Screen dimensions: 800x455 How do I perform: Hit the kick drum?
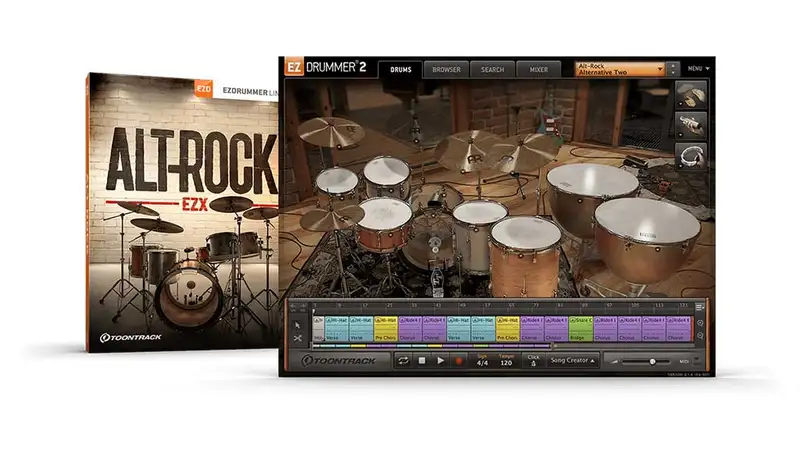click(x=434, y=244)
